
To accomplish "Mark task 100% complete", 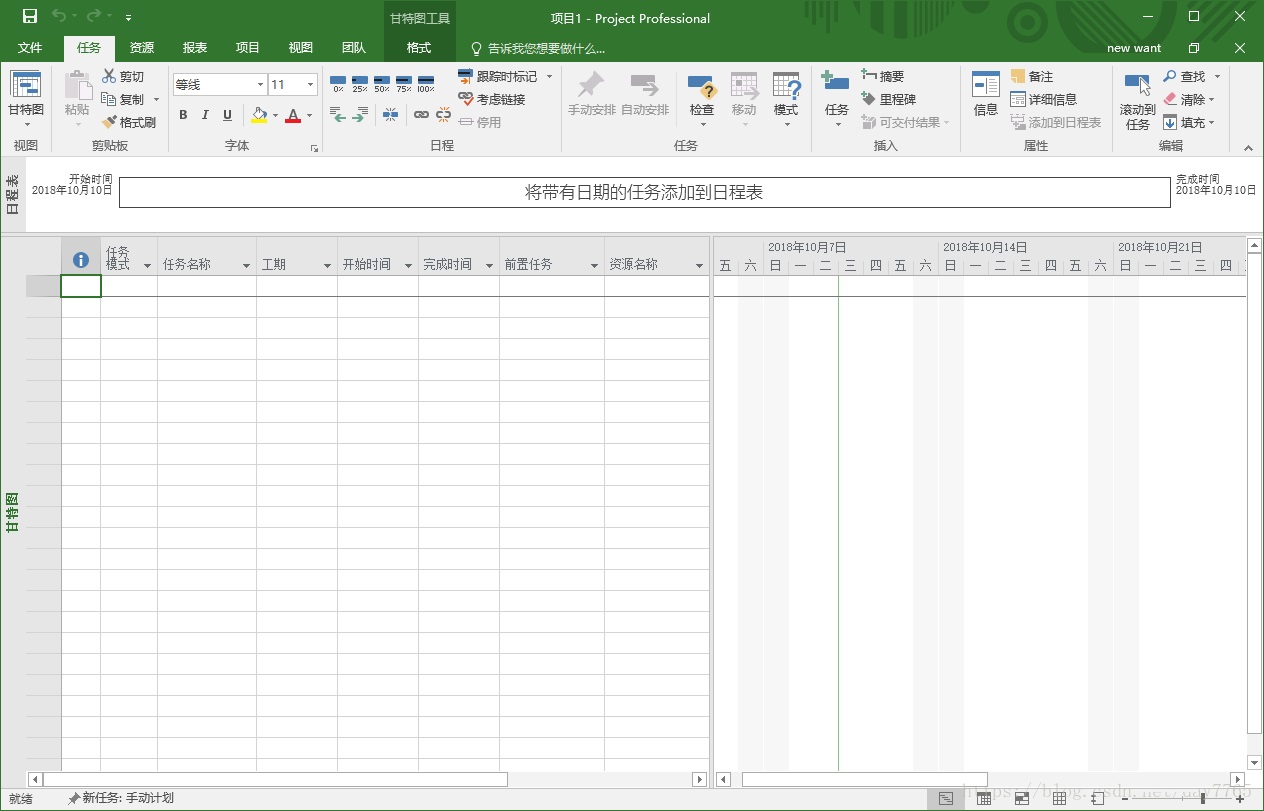I will click(426, 83).
